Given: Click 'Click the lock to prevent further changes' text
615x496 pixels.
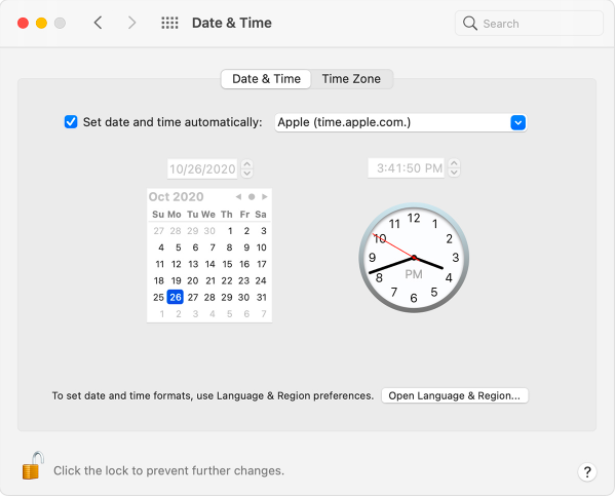Looking at the screenshot, I should (x=169, y=471).
